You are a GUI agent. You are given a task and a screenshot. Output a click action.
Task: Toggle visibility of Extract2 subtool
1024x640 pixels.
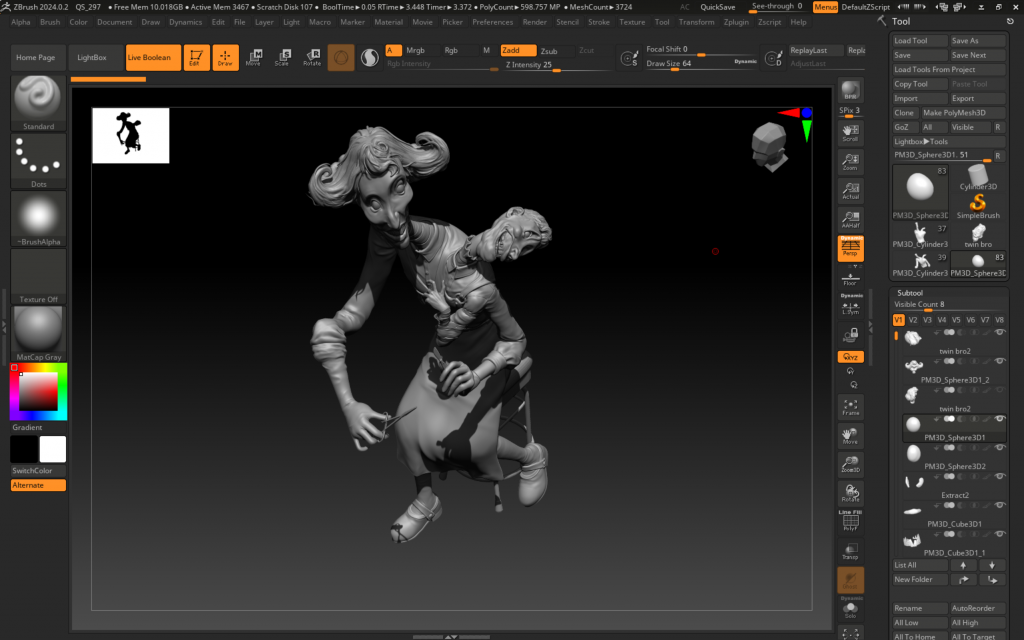pos(999,476)
